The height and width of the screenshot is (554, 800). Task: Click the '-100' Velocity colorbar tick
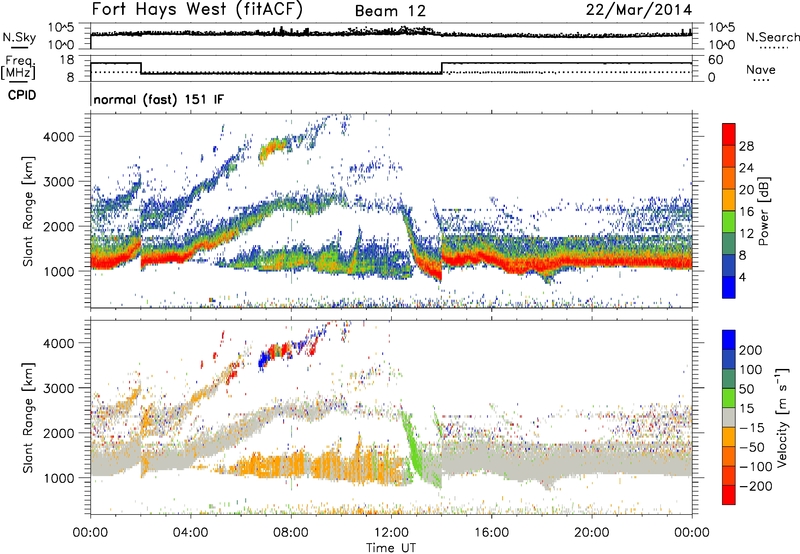click(x=756, y=467)
